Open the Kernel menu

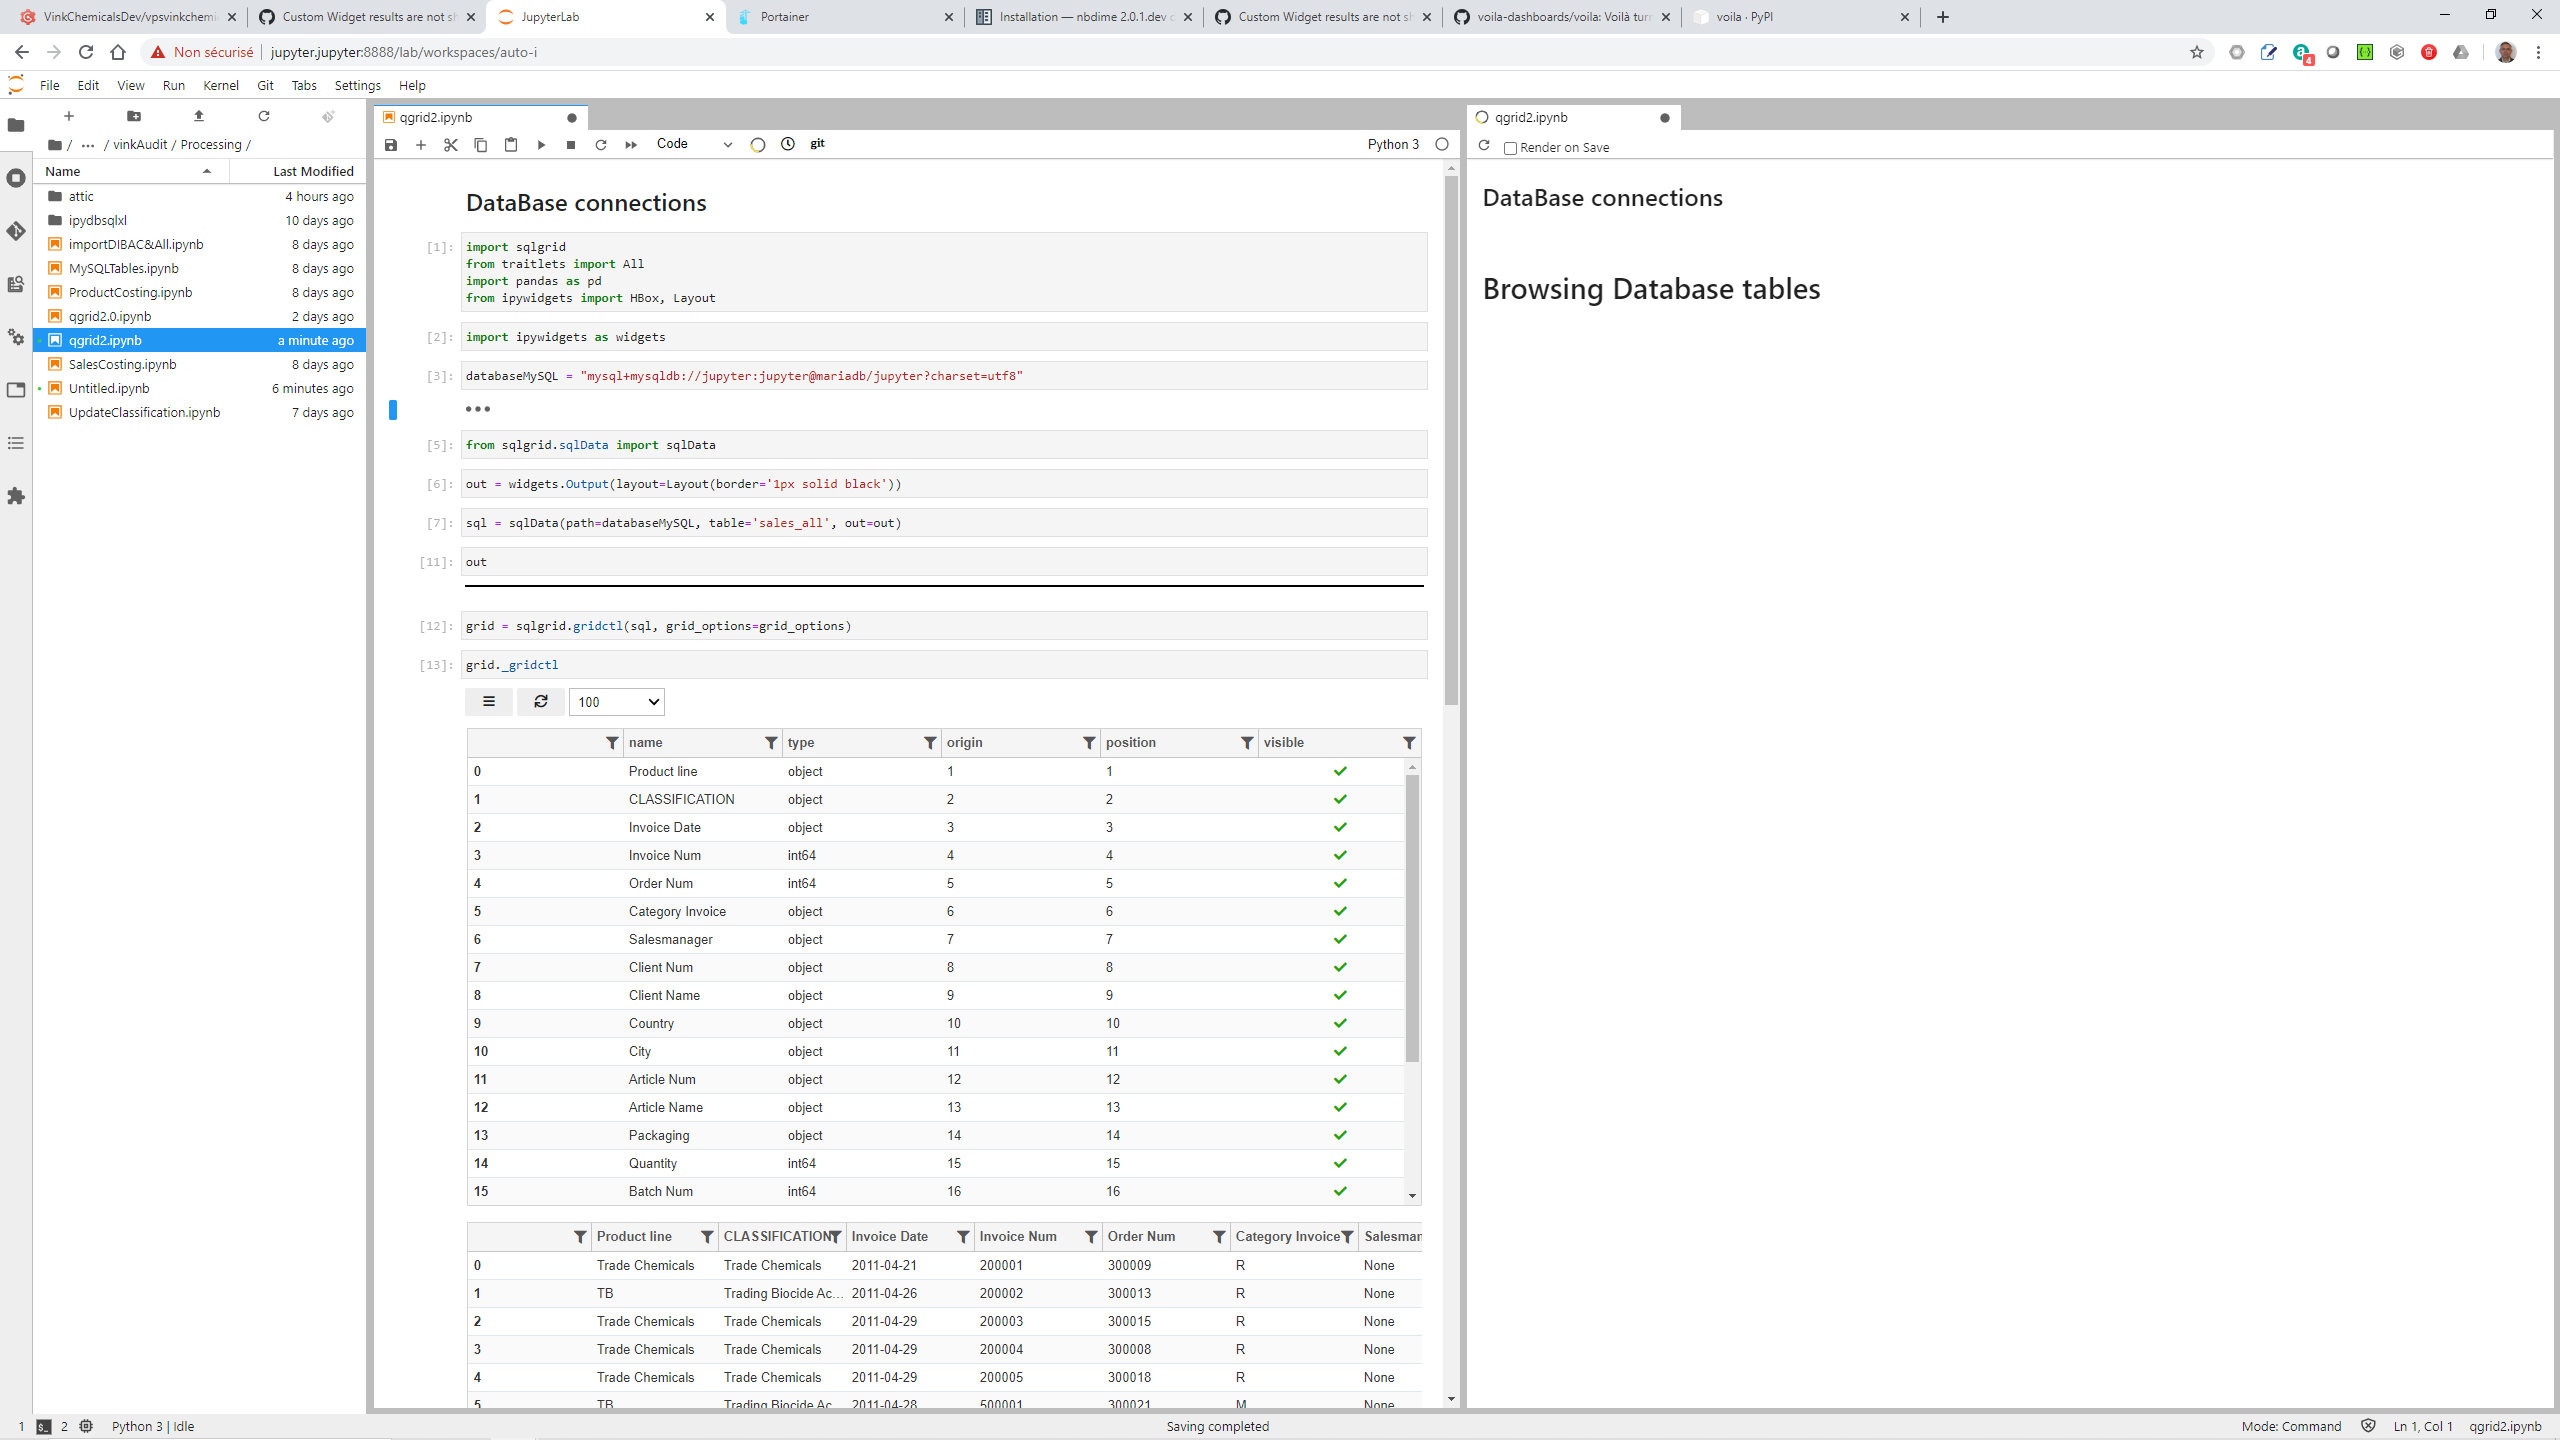pos(220,85)
